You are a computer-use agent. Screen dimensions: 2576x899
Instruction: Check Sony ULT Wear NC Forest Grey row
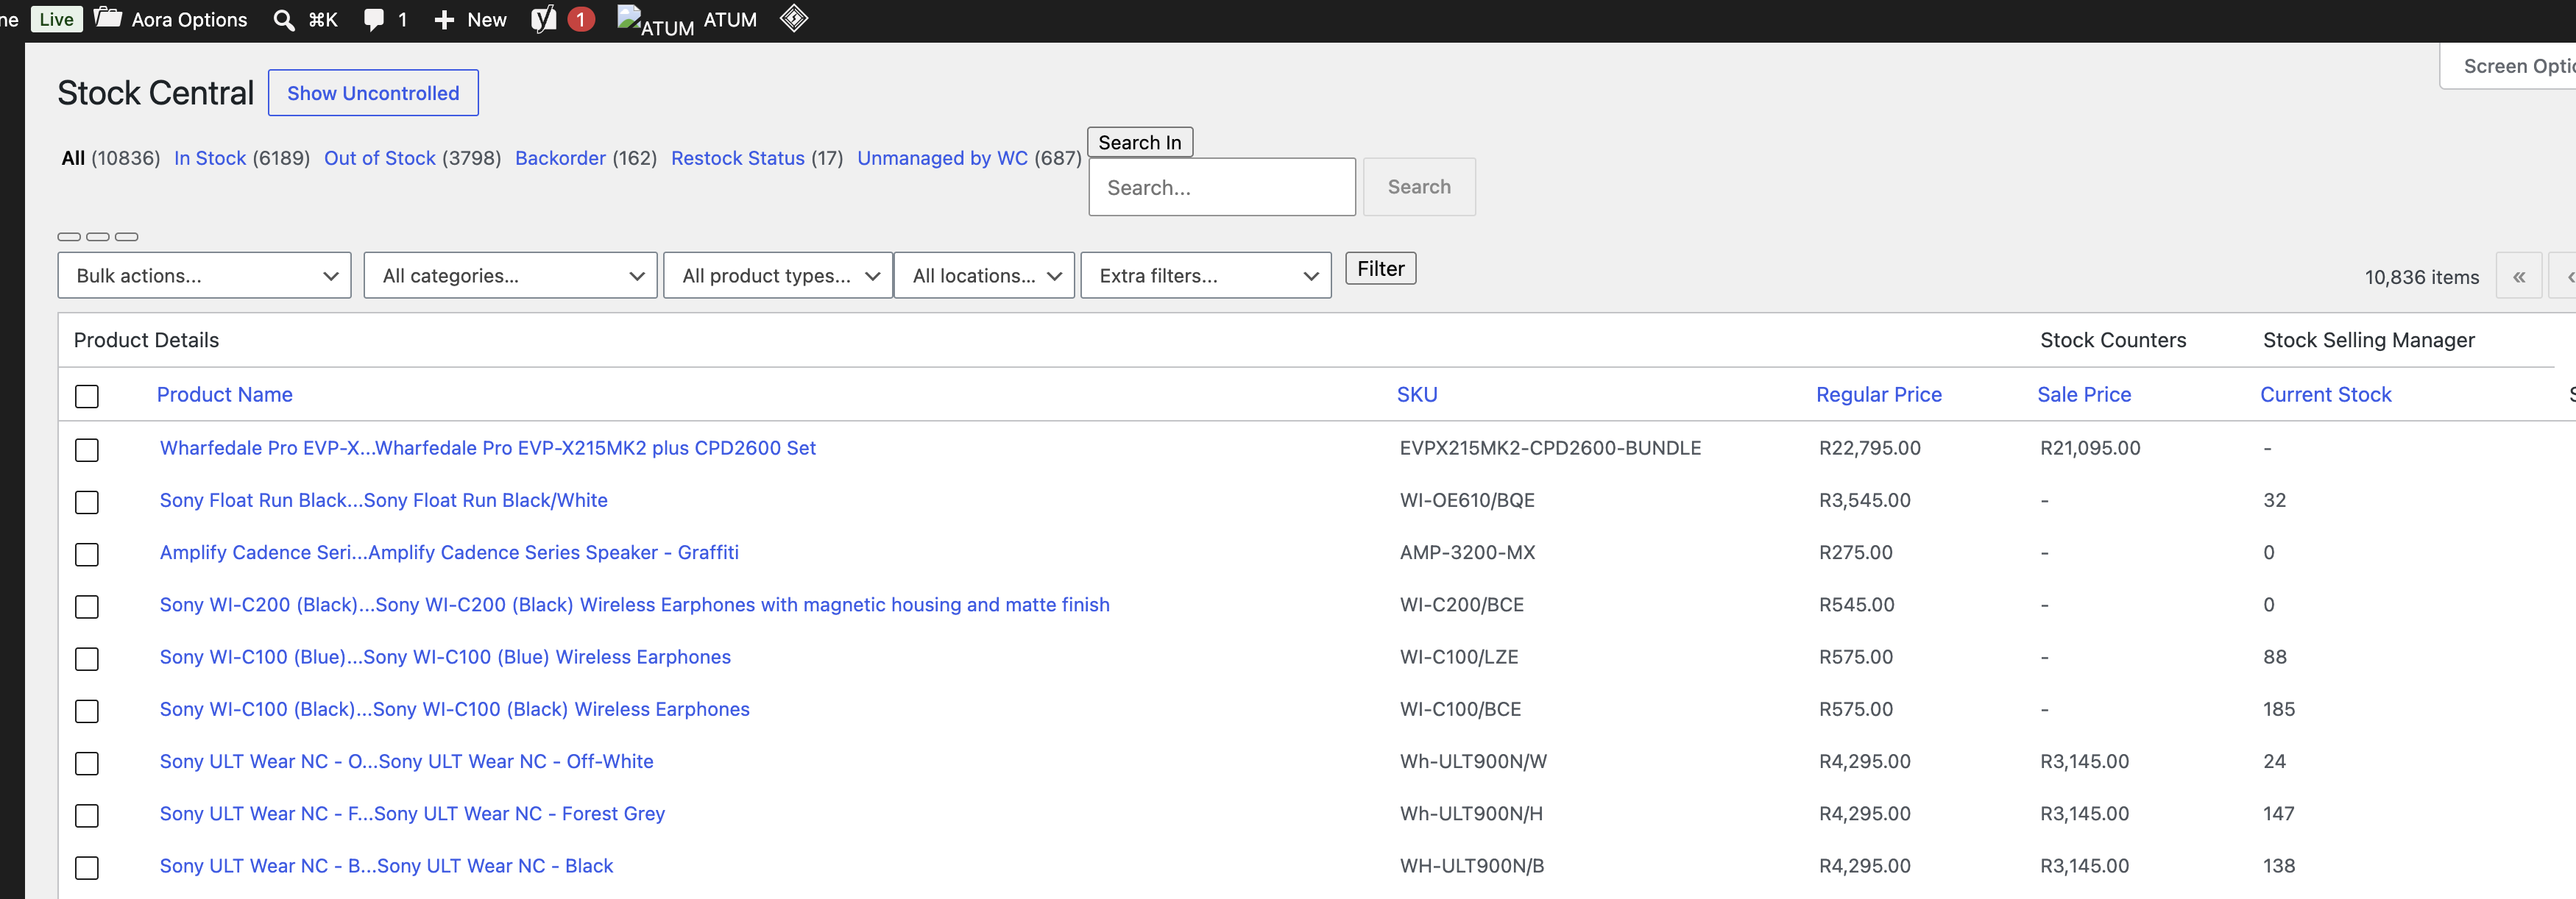87,815
